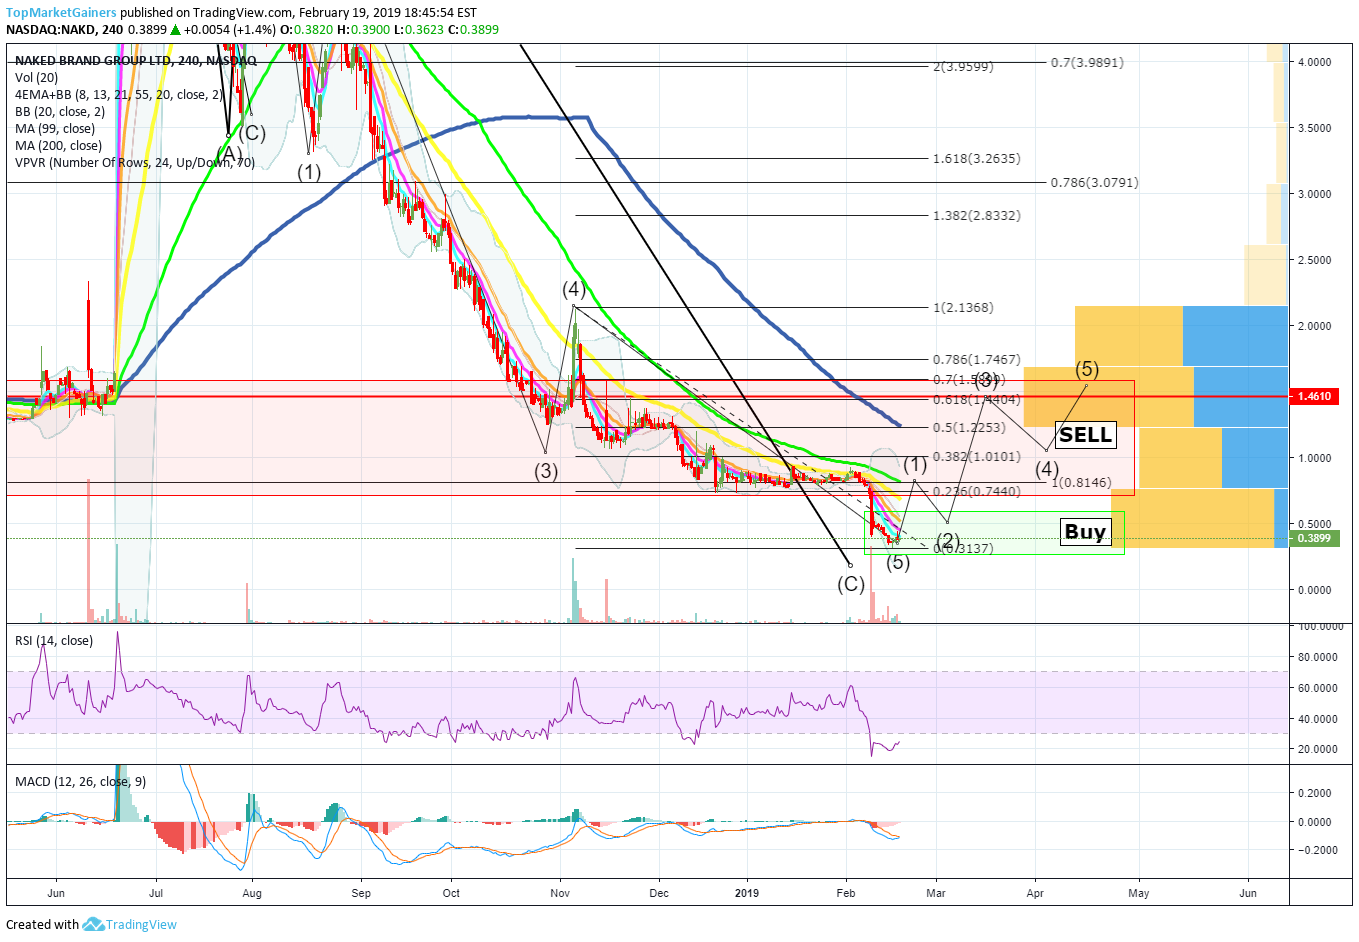Click the Jul label on time axis

coord(155,893)
